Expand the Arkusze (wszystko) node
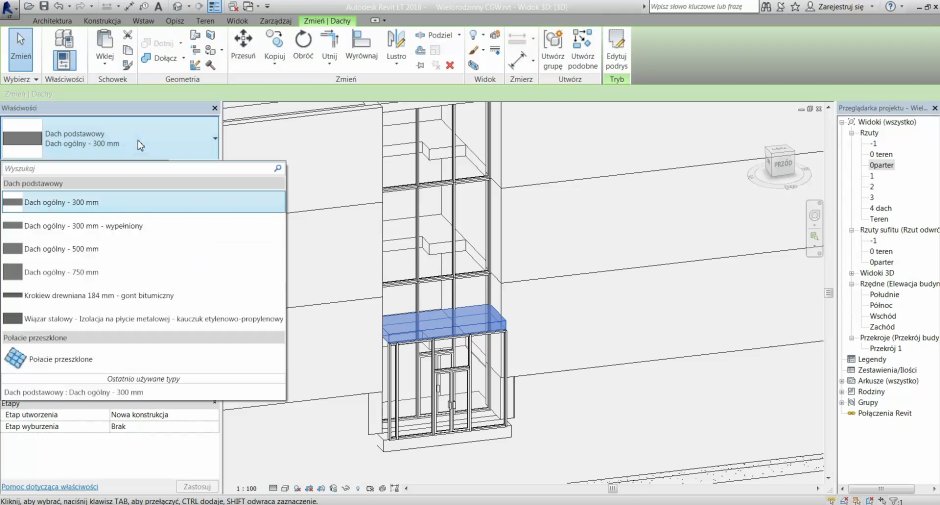Screen dimensions: 940x505 (851, 381)
